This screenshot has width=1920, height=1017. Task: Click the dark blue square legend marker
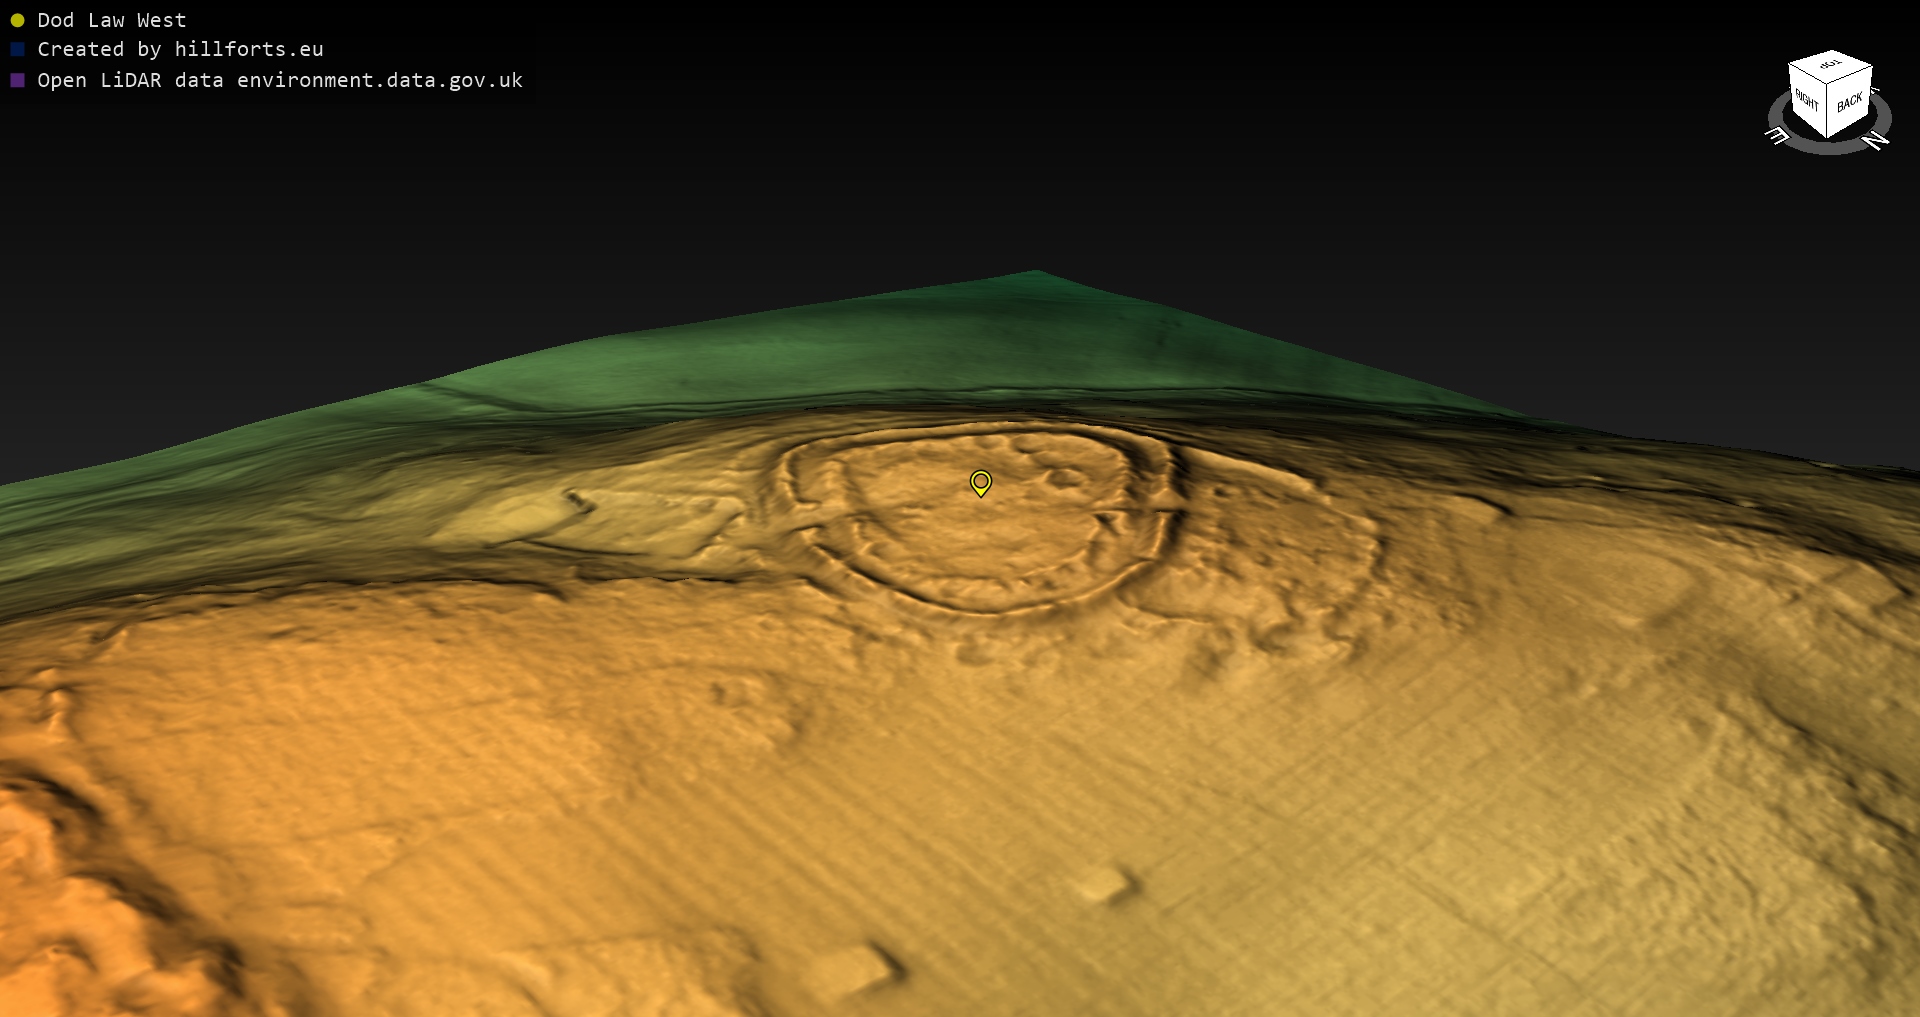[17, 49]
